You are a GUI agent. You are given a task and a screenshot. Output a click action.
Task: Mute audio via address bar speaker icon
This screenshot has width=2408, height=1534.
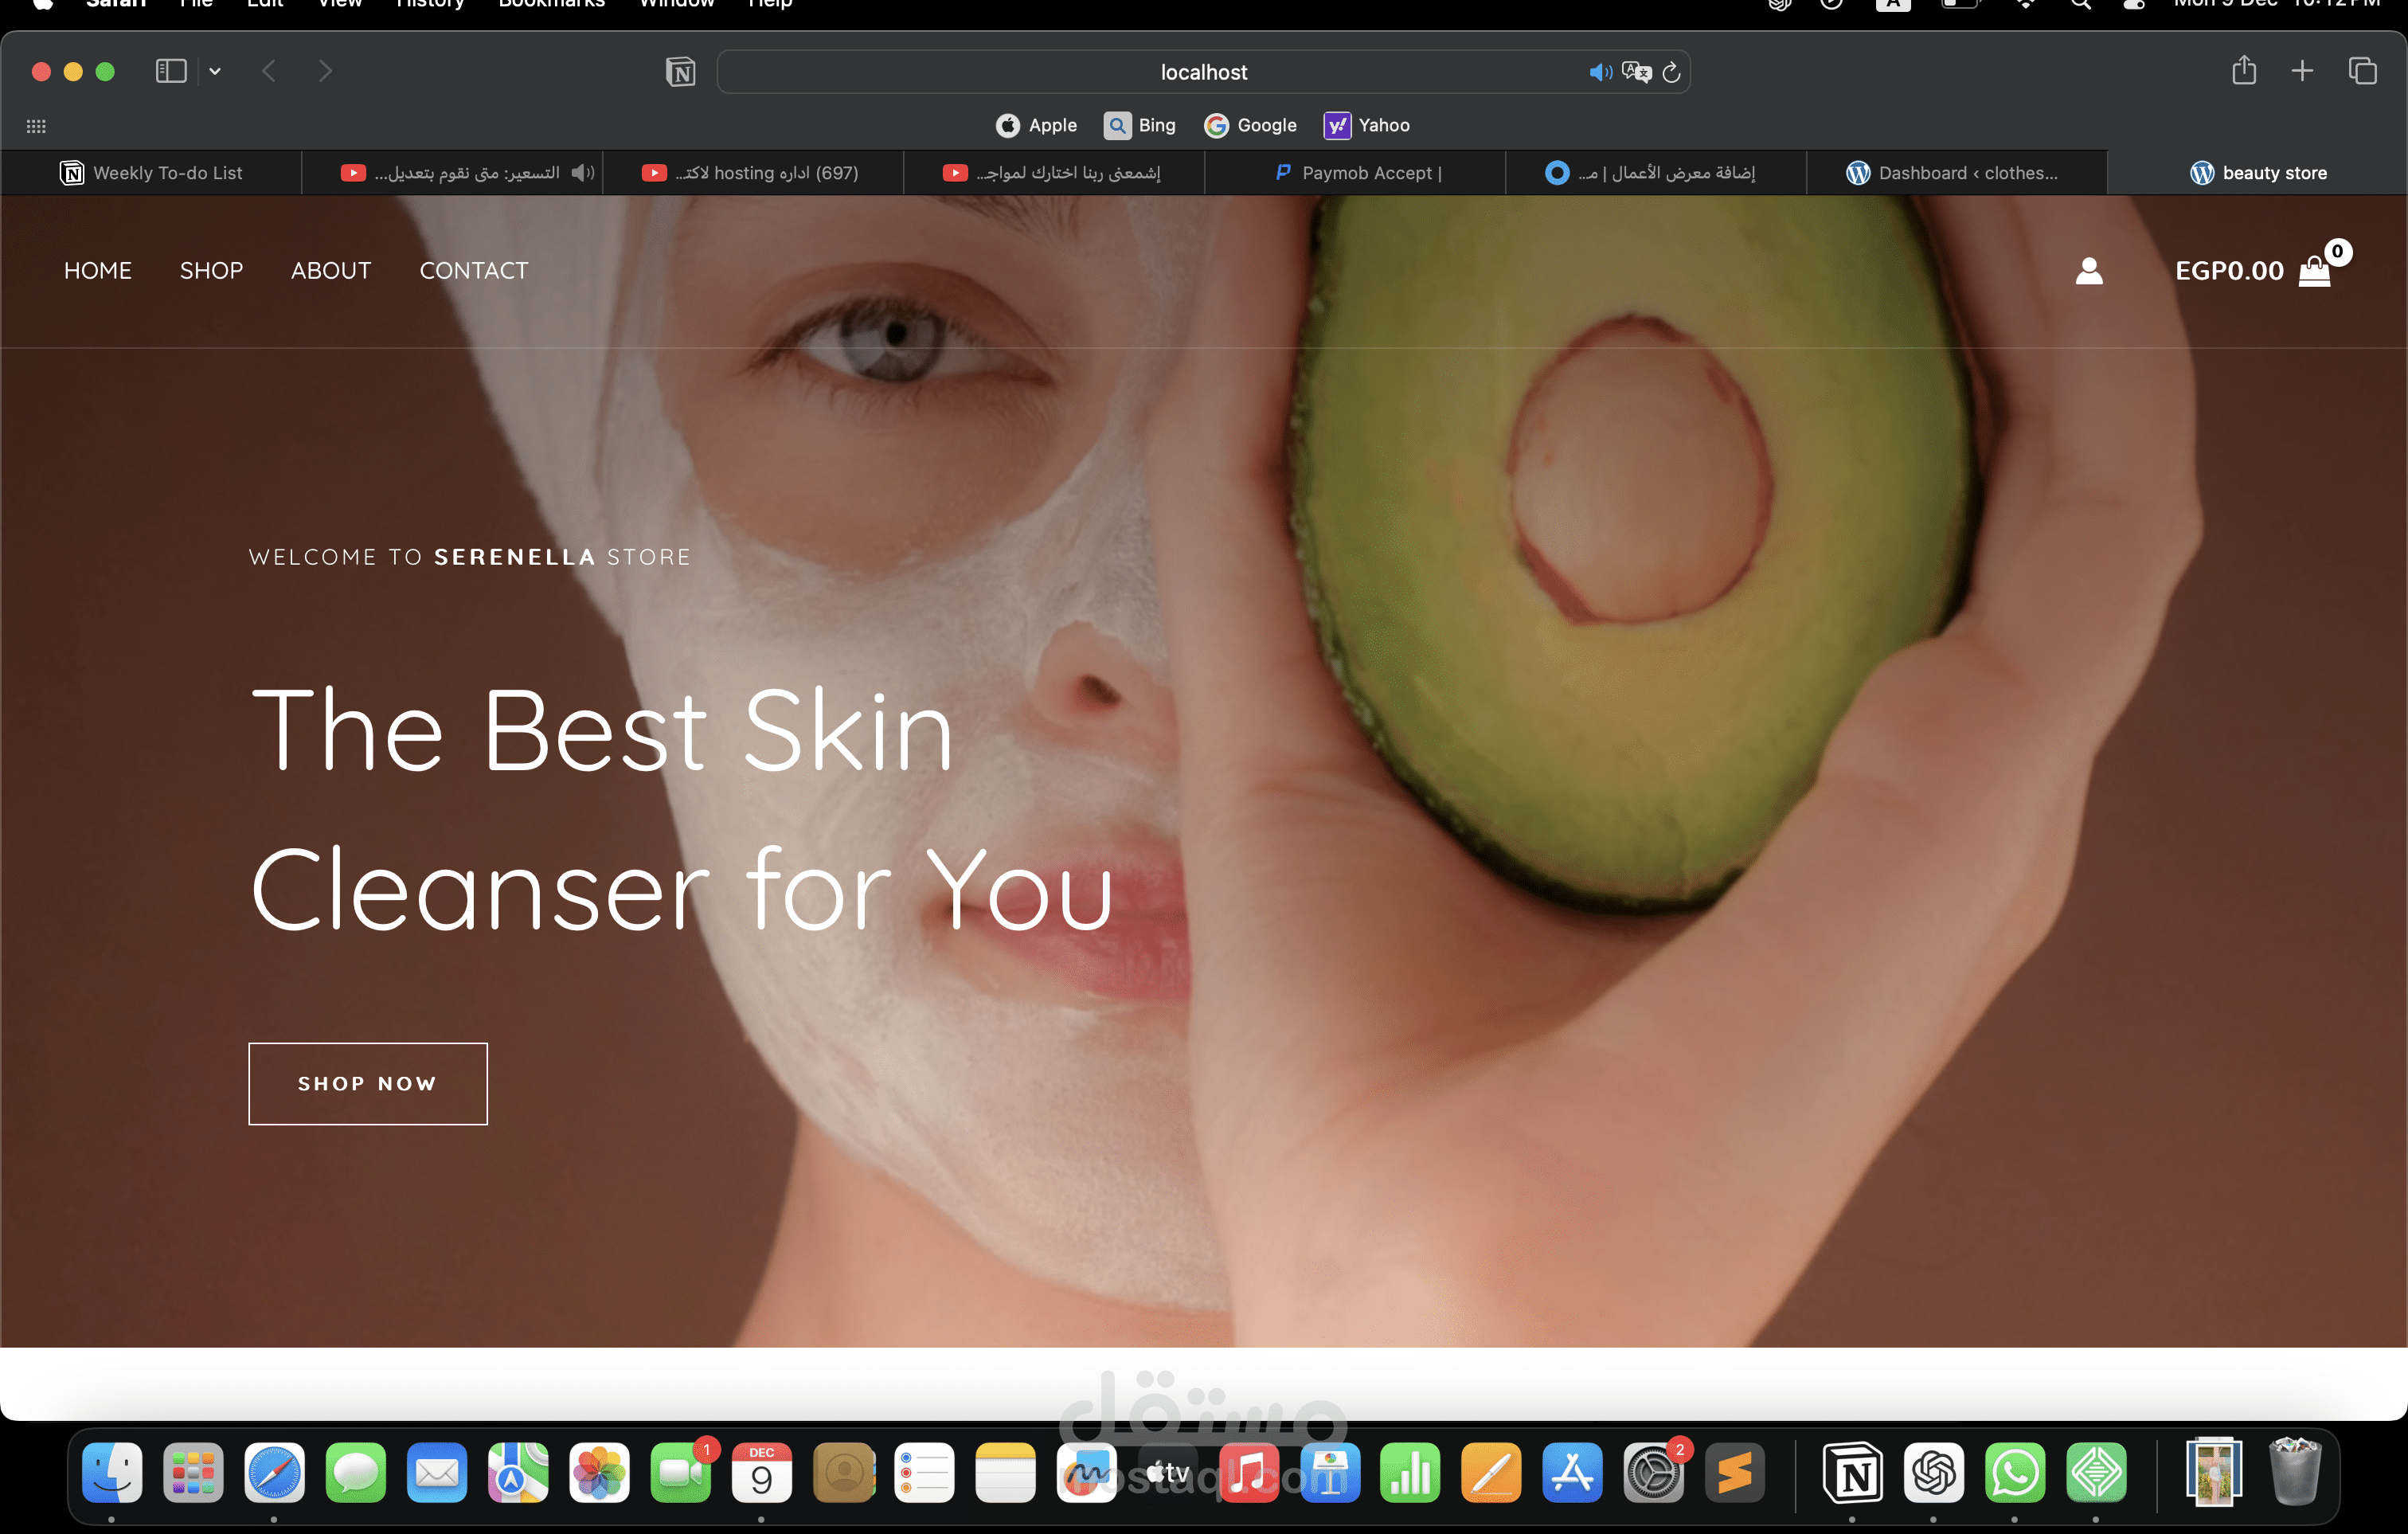pyautogui.click(x=1600, y=72)
